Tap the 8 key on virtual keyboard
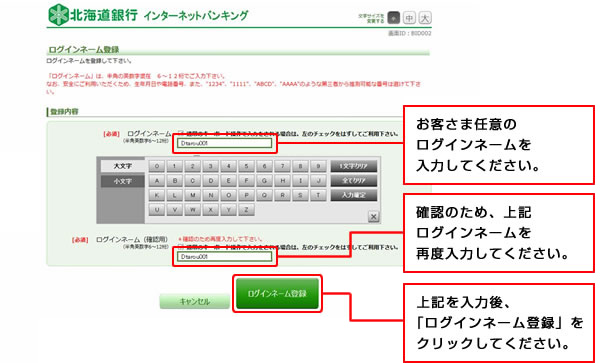This screenshot has height=363, width=600. click(x=300, y=166)
